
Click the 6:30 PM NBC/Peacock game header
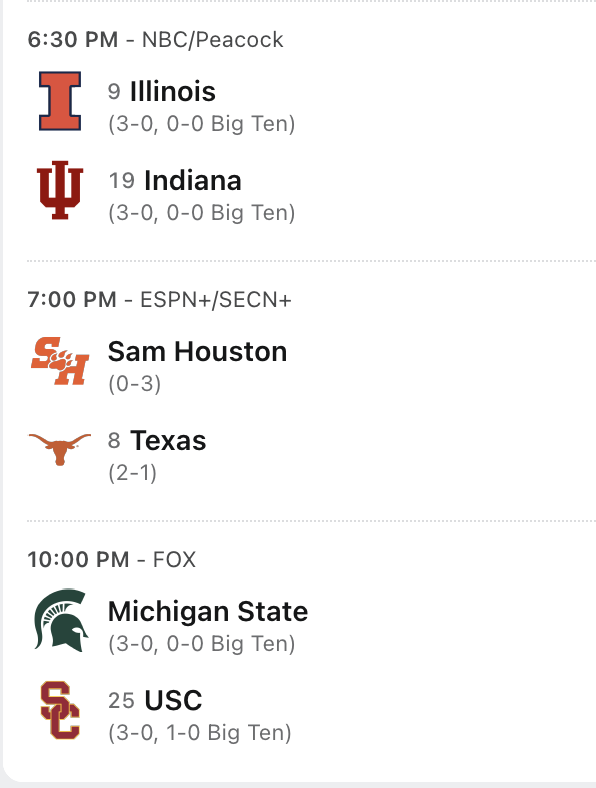point(155,40)
